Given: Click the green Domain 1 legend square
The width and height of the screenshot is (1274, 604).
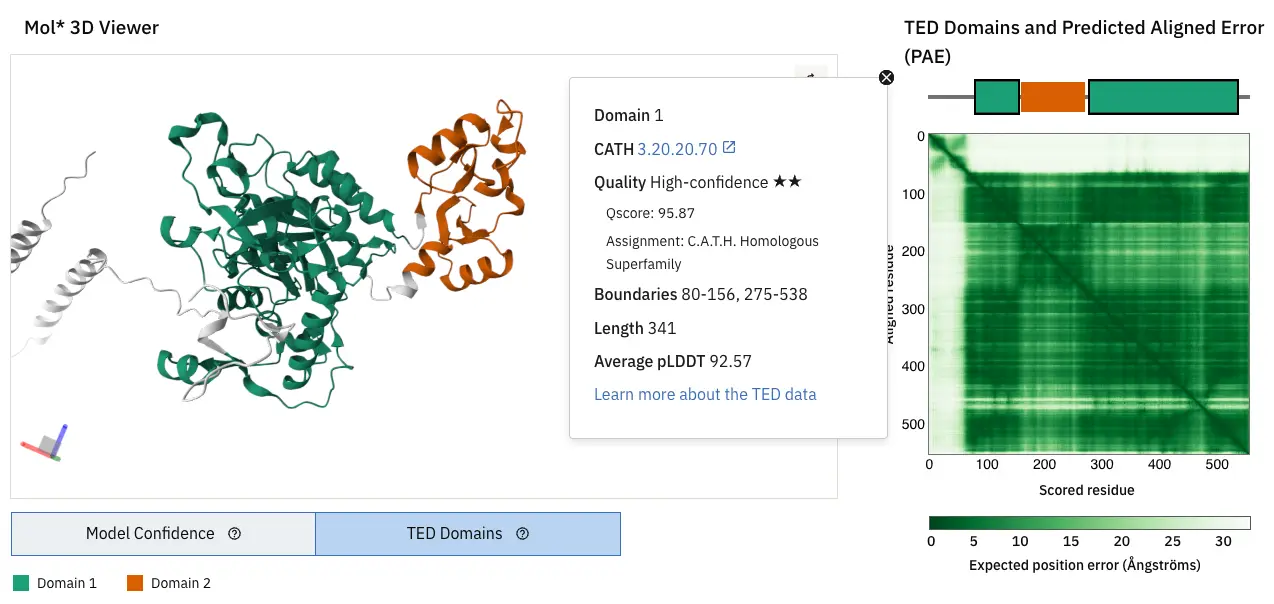Looking at the screenshot, I should click(x=20, y=583).
